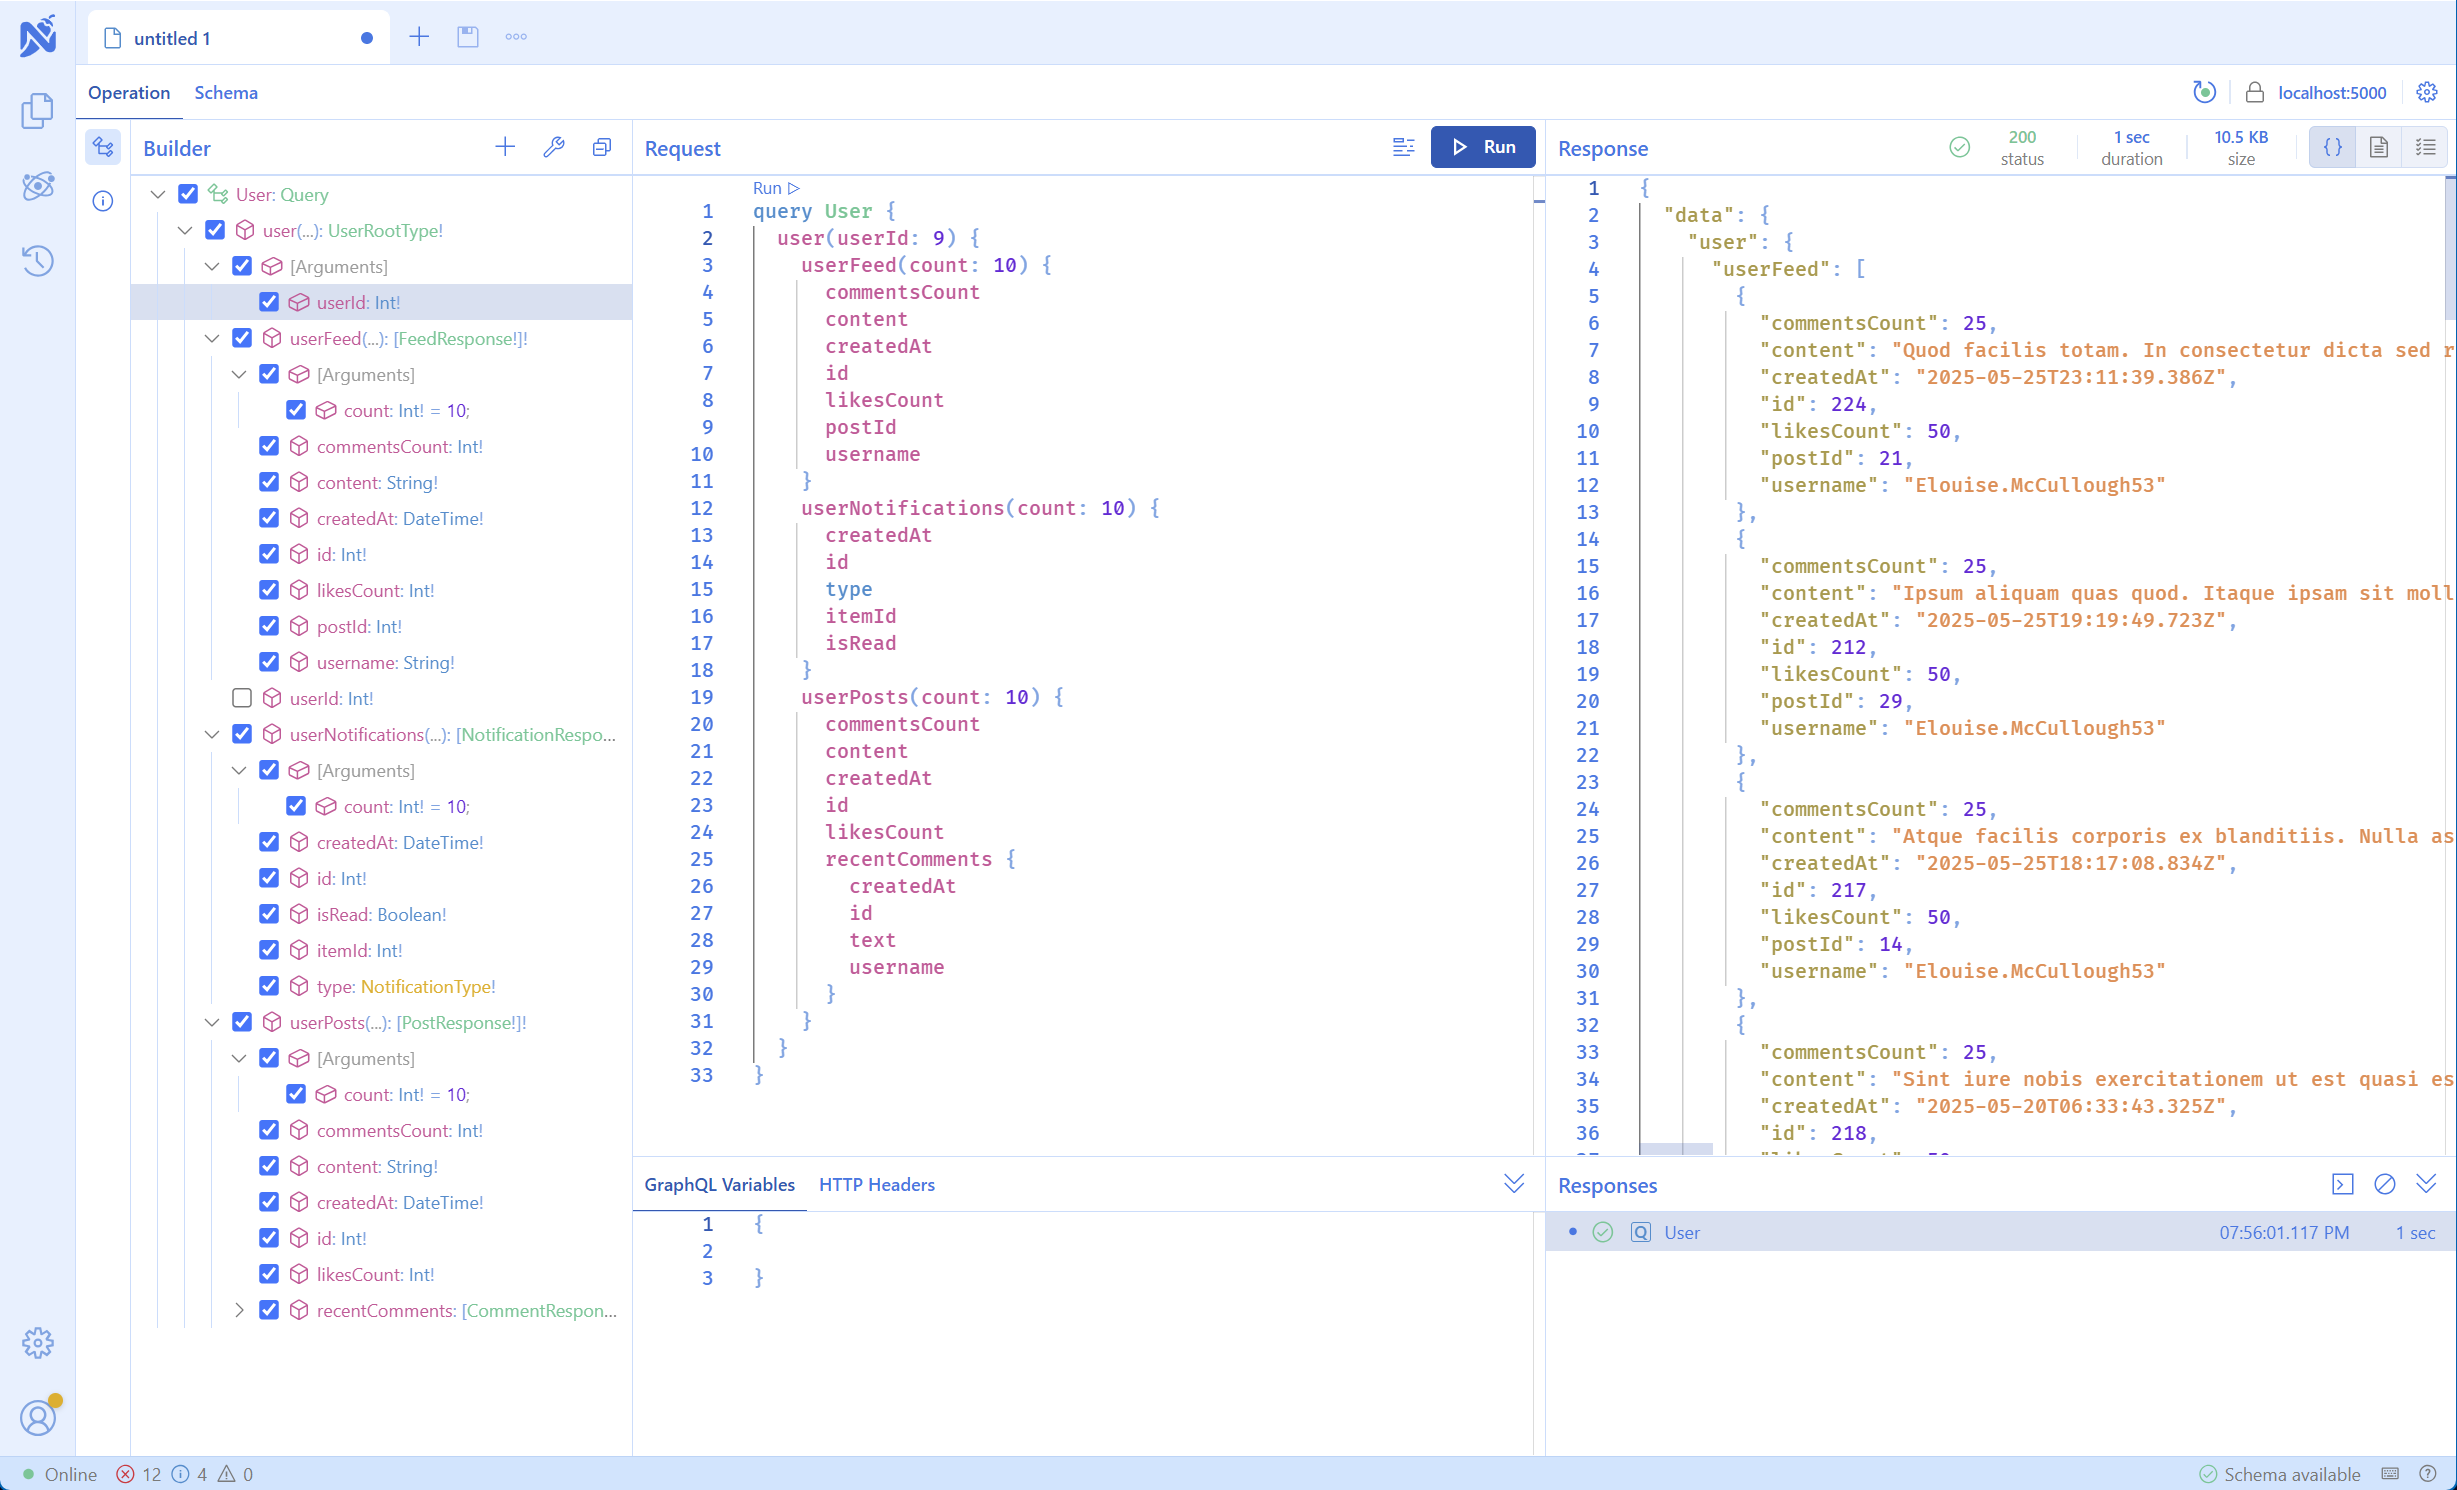Uncheck the type: NotificationType! checkbox
The image size is (2457, 1490).
269,986
